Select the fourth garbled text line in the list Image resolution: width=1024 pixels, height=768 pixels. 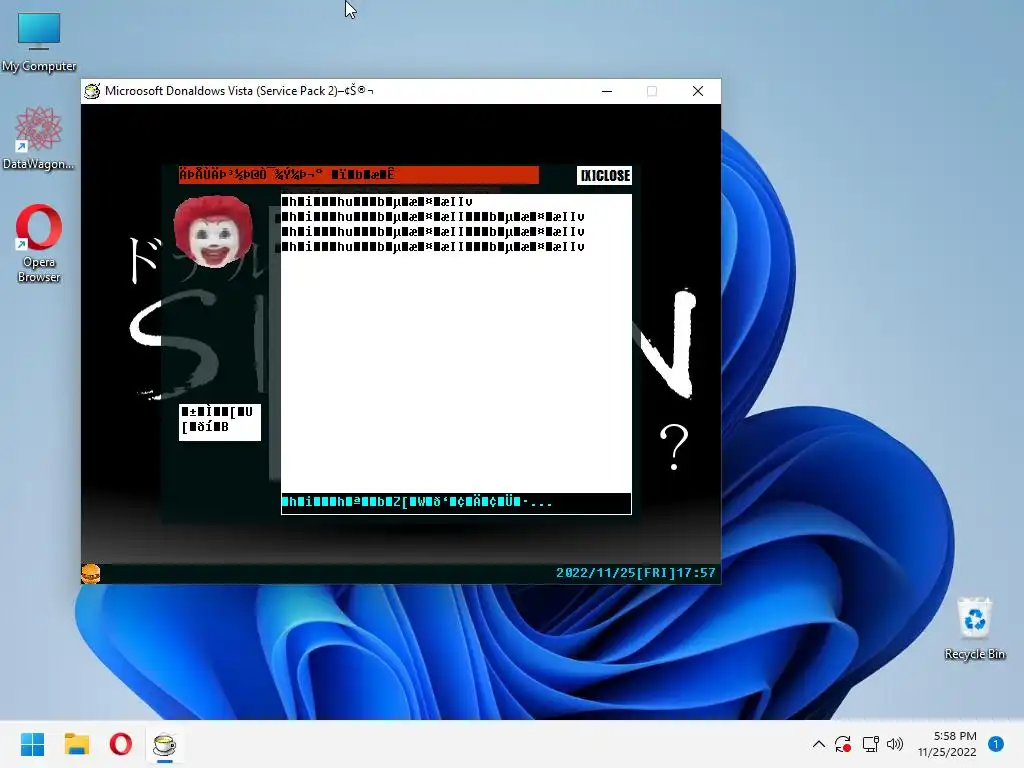(x=433, y=247)
